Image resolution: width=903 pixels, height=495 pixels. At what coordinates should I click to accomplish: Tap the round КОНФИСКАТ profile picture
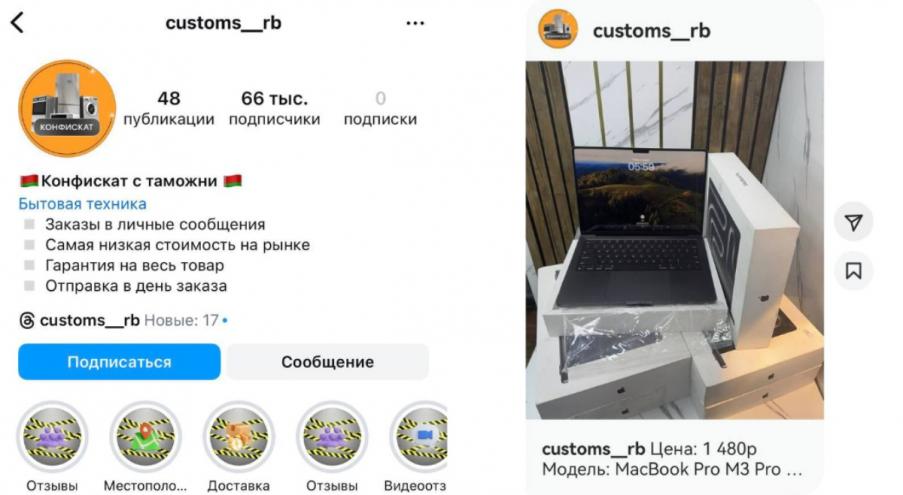coord(67,108)
